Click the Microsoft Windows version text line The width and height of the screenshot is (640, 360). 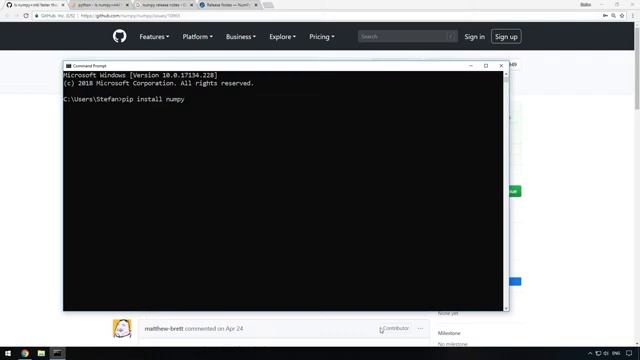(140, 75)
